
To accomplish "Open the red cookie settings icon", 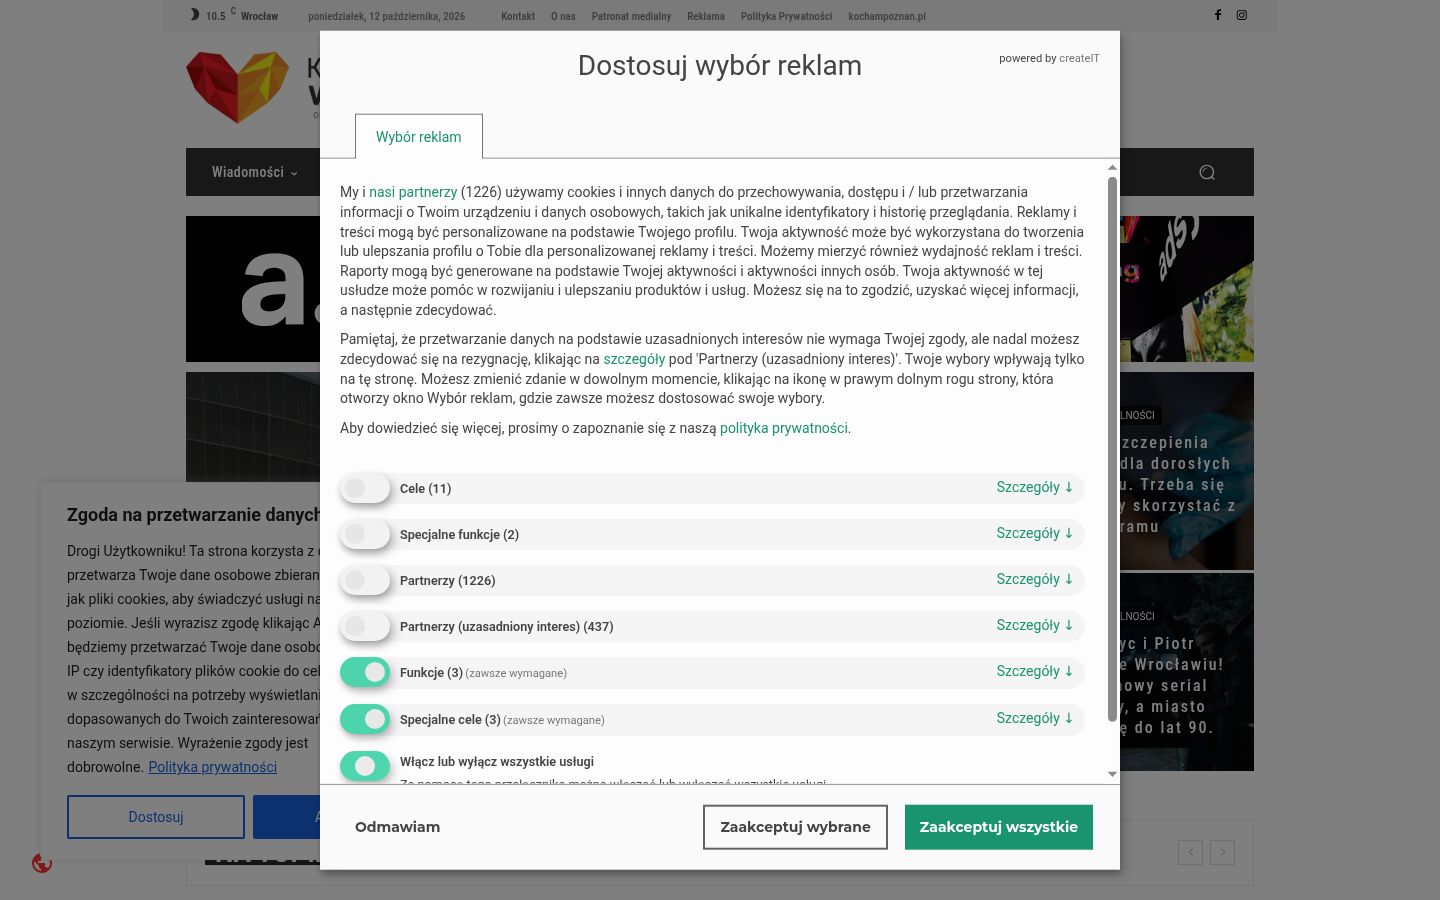I will [x=42, y=863].
